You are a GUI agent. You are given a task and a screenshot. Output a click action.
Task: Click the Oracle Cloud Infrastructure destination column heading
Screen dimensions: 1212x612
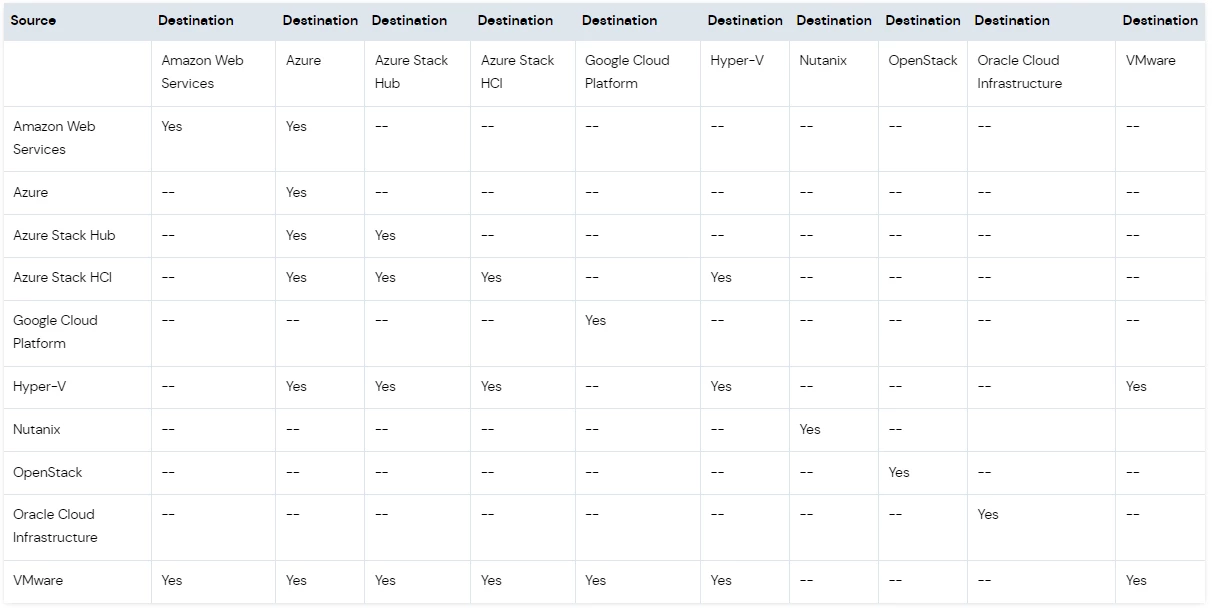pyautogui.click(x=1019, y=72)
